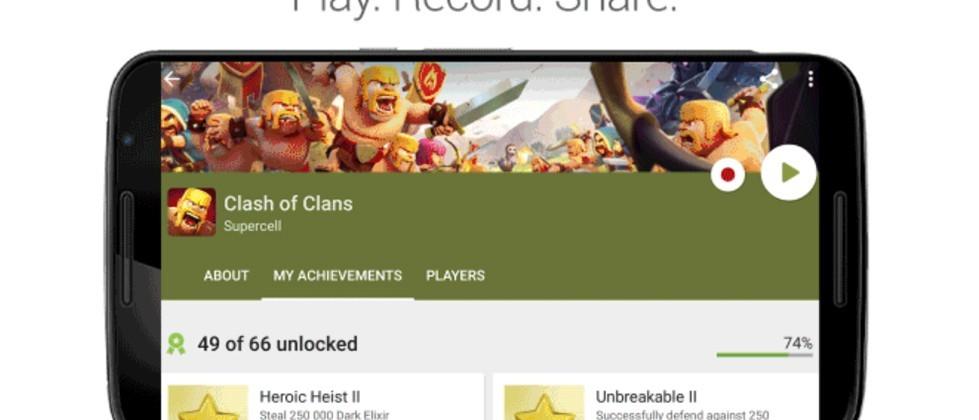Launch the game with the green play button
The width and height of the screenshot is (979, 420).
click(789, 172)
